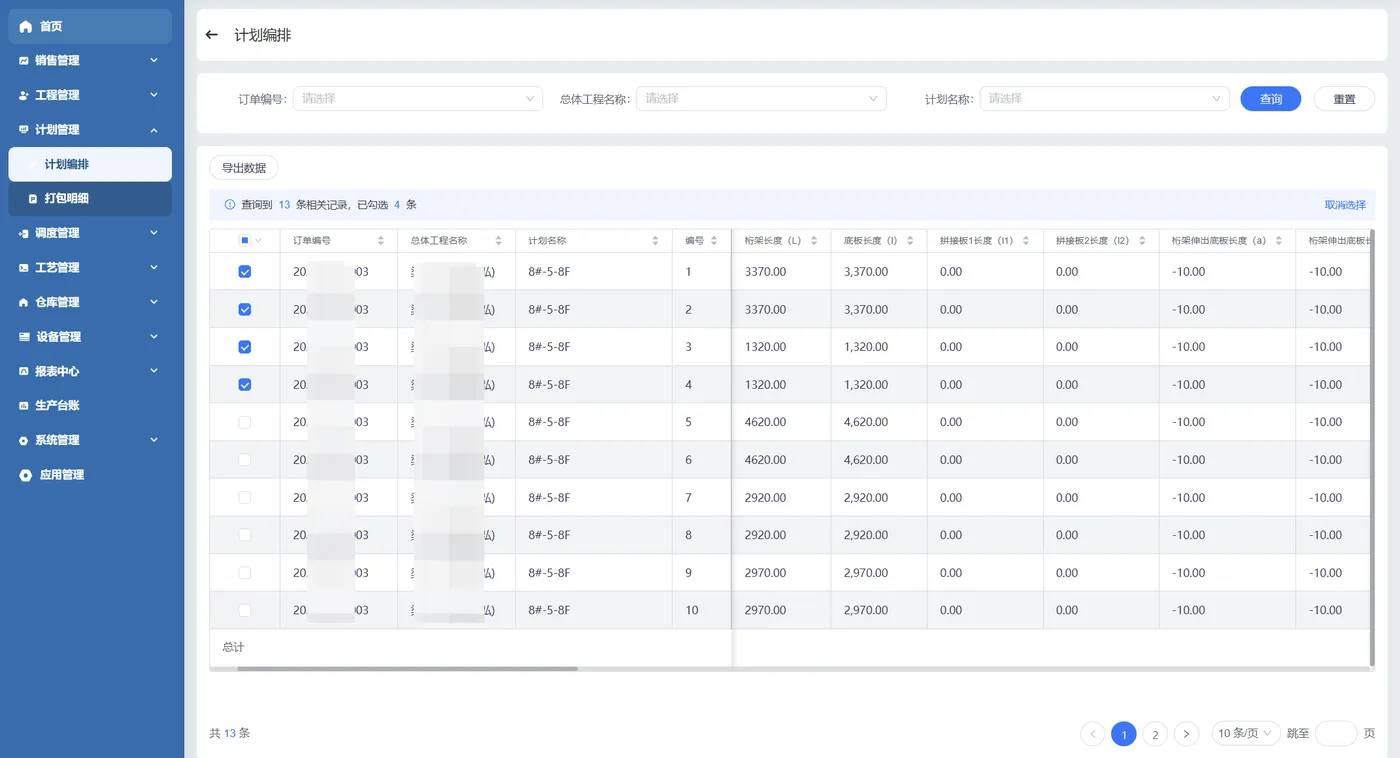Screen dimensions: 1400x758
Task: Open the 计划名称 select dropdown
Action: click(x=1105, y=99)
